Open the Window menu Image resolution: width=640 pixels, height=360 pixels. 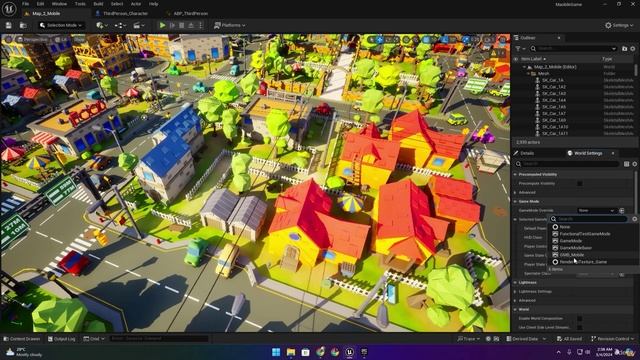pos(59,4)
